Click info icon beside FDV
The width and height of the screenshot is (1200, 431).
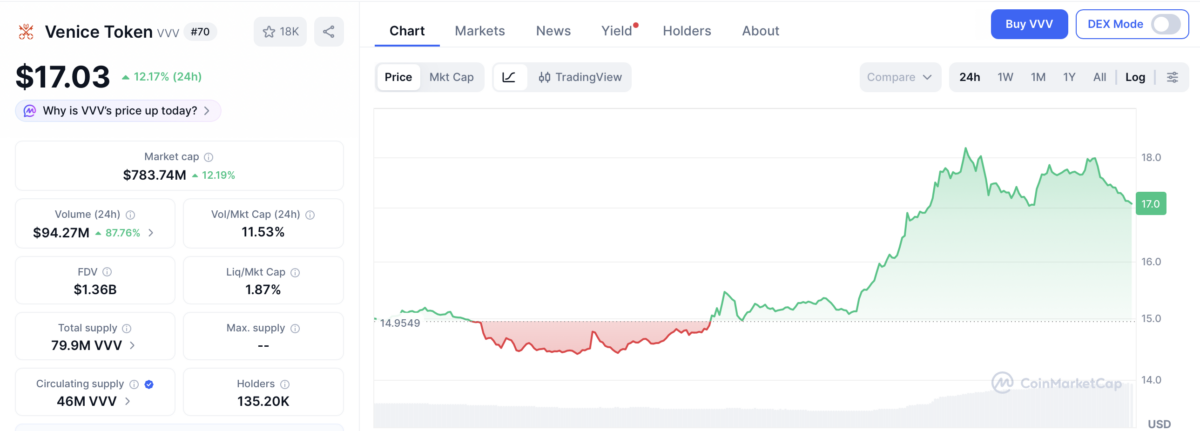(x=107, y=272)
